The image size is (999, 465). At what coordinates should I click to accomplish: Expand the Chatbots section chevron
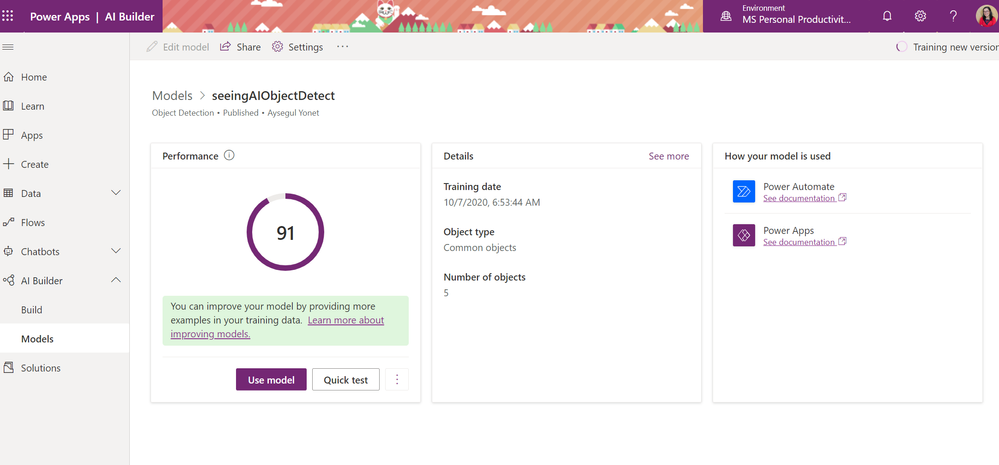coord(116,251)
